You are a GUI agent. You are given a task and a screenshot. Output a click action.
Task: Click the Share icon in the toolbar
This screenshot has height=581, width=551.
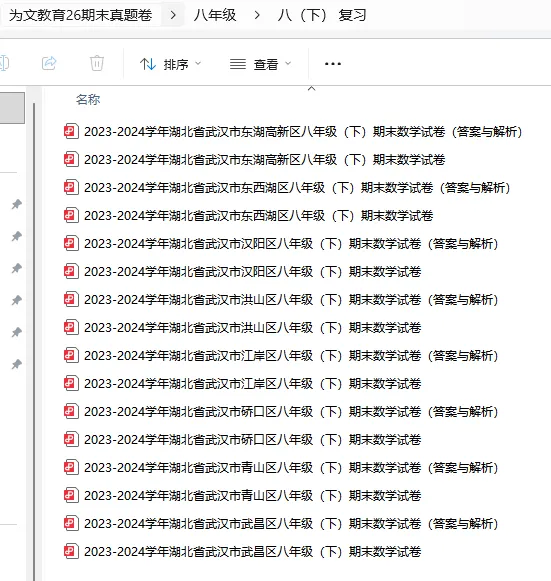49,63
